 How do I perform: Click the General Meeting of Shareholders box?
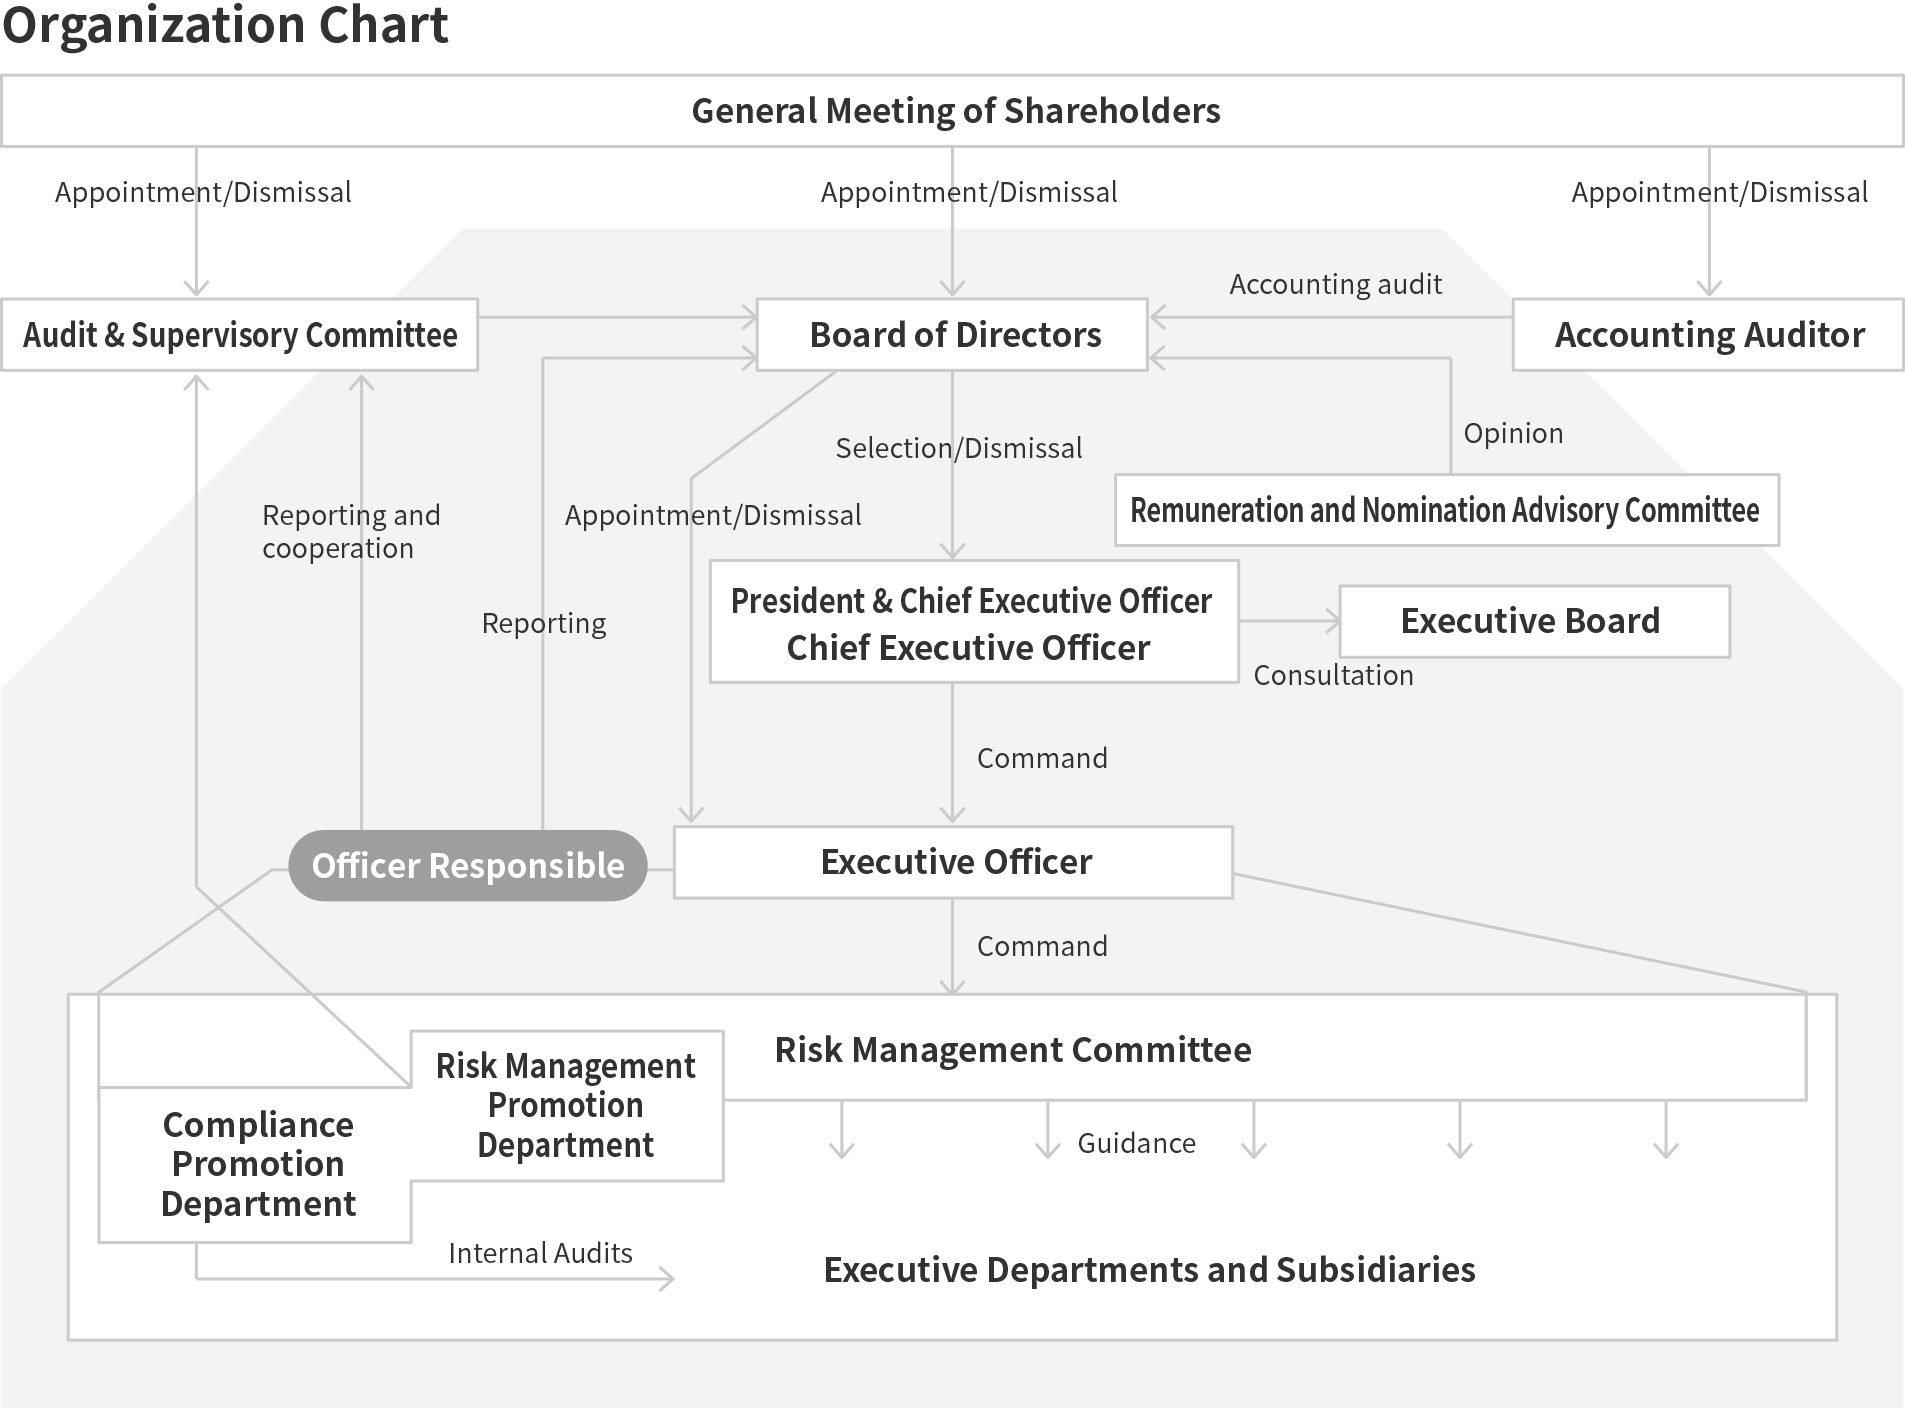click(952, 111)
